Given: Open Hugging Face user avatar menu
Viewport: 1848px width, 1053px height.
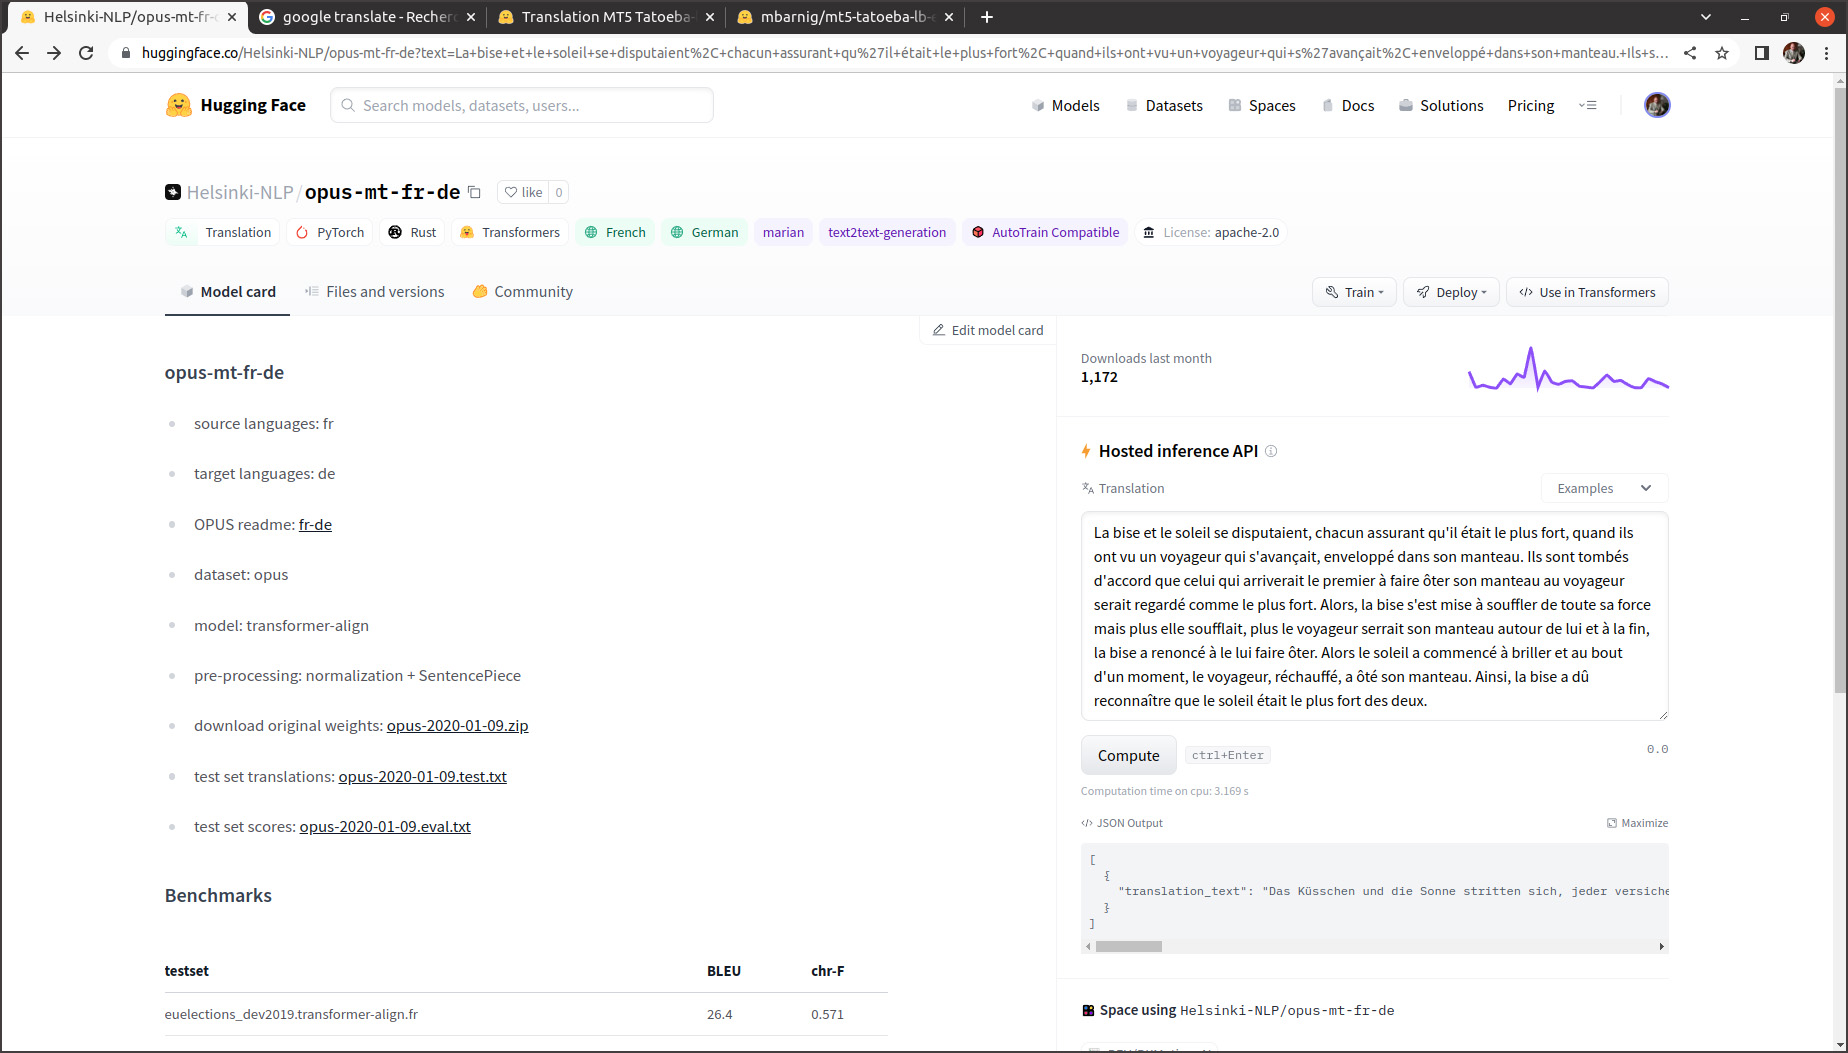Looking at the screenshot, I should click(x=1657, y=105).
